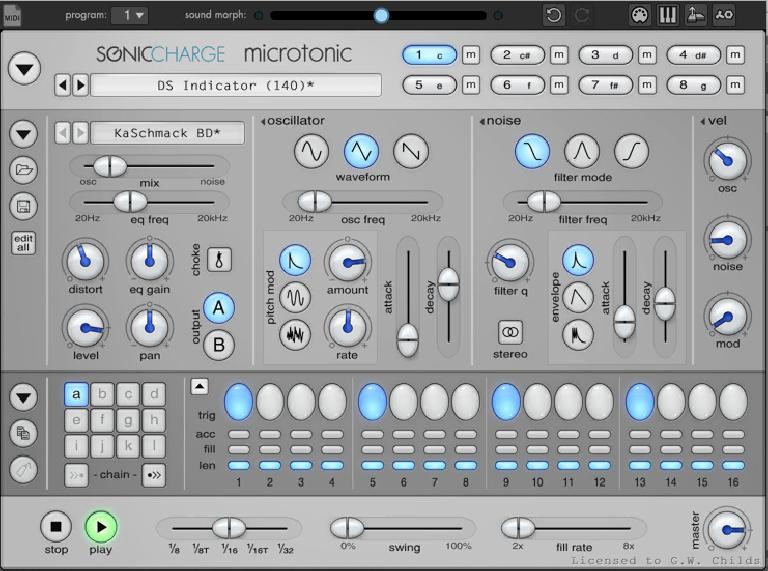Click the redo icon in top bar
768x571 pixels.
click(581, 15)
